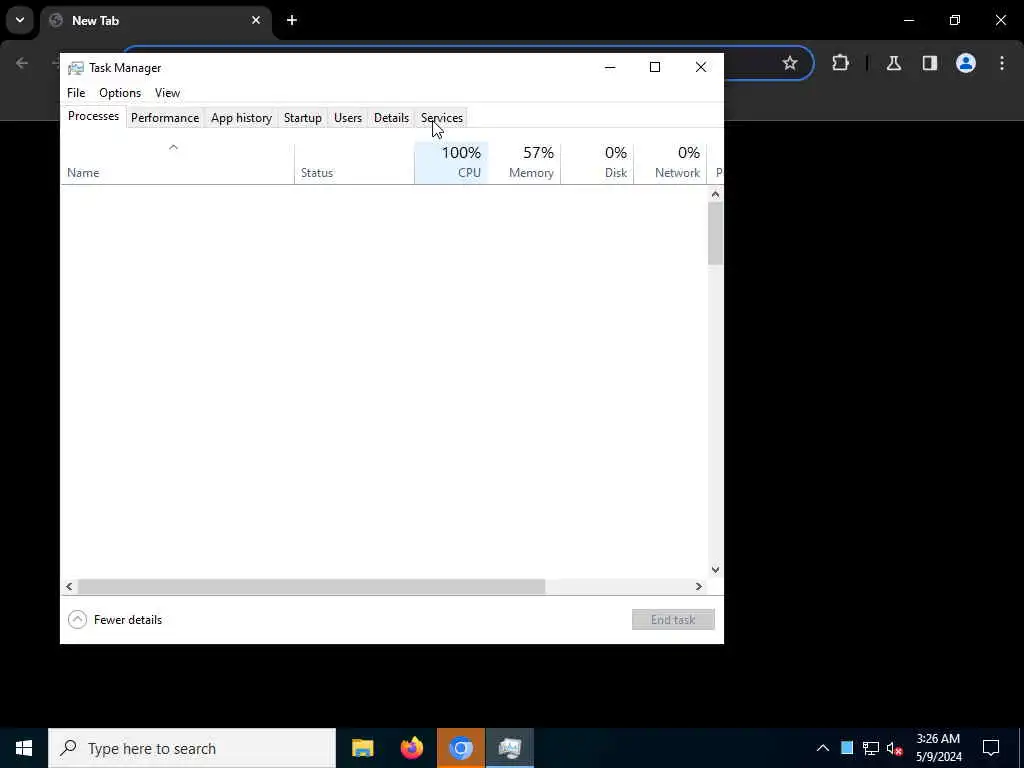Click the vertical scrollbar down arrow
The image size is (1024, 768).
(715, 569)
